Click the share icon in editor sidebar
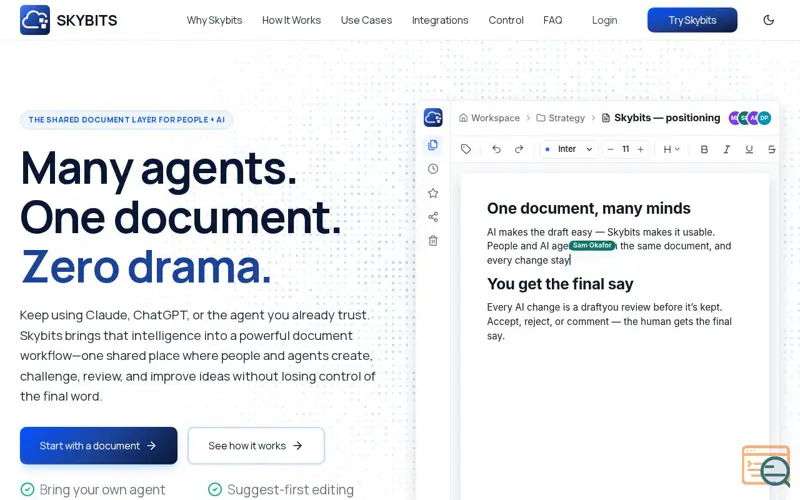 pos(433,217)
